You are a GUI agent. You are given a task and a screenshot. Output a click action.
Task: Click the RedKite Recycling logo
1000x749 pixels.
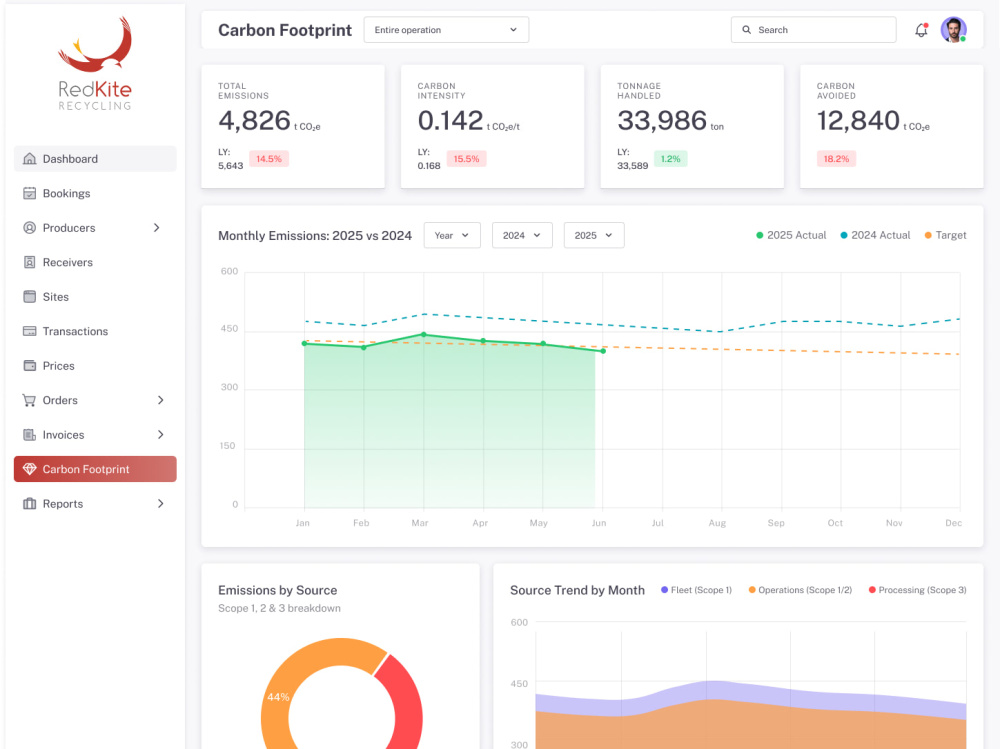pyautogui.click(x=95, y=64)
